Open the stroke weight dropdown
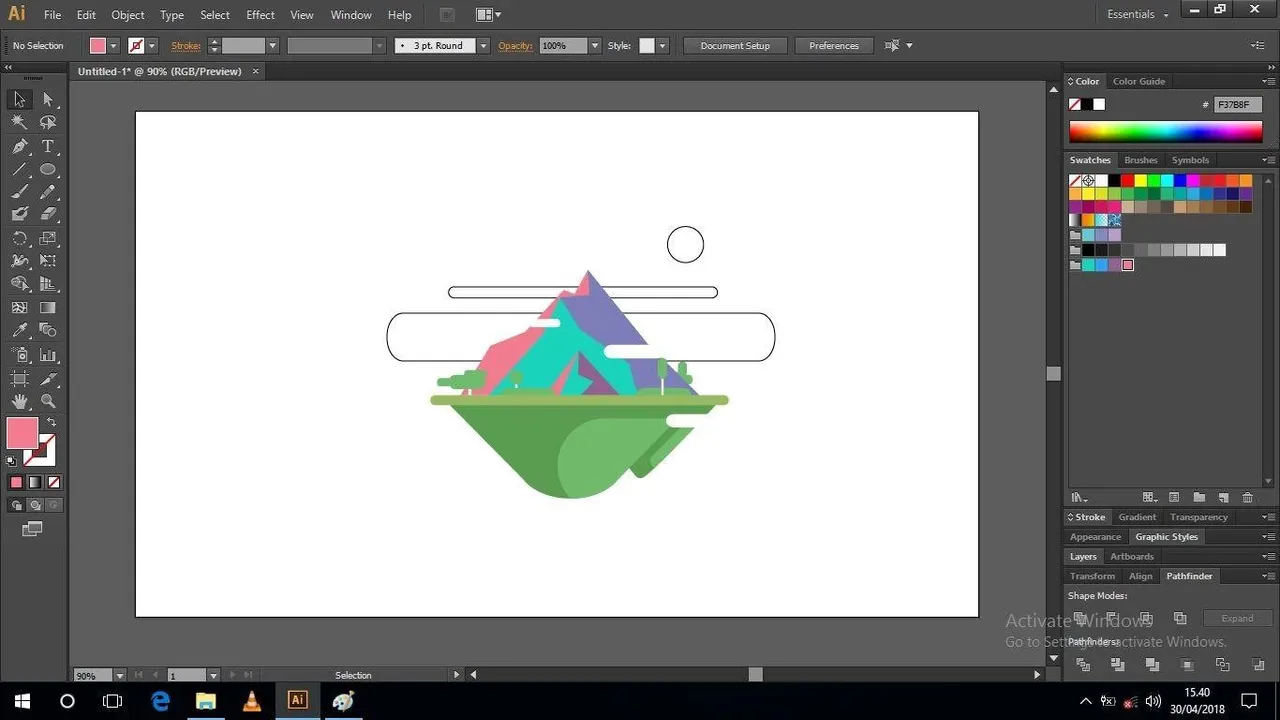Screen dimensions: 1280x720 (272, 46)
